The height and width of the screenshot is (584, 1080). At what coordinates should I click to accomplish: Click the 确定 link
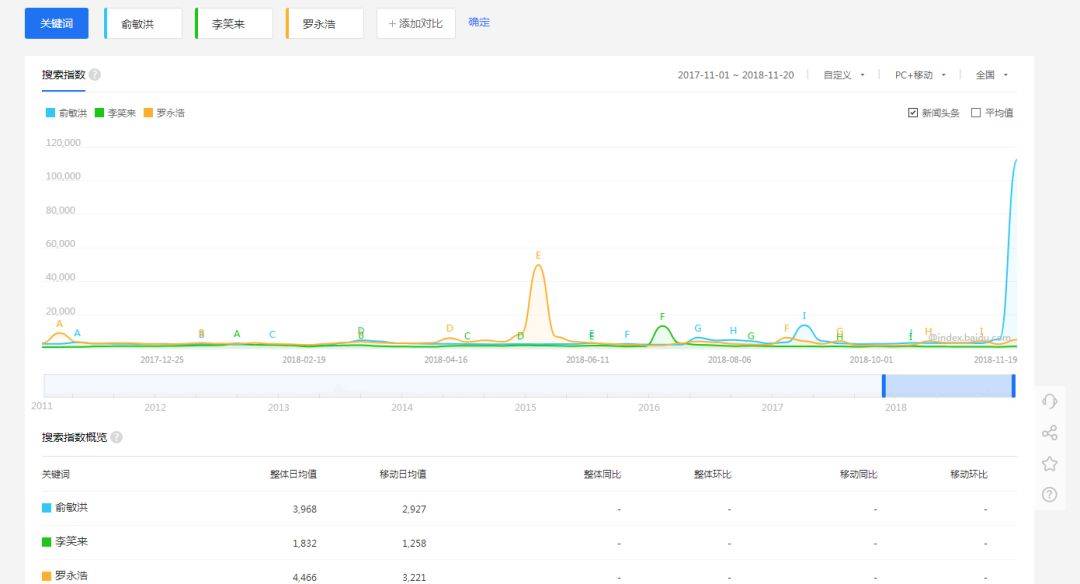coord(479,22)
